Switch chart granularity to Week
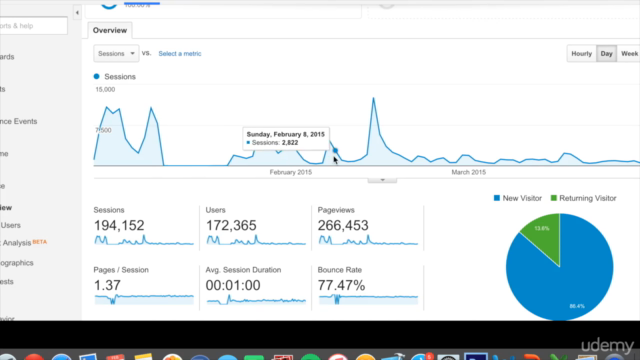Image resolution: width=640 pixels, height=360 pixels. [629, 53]
